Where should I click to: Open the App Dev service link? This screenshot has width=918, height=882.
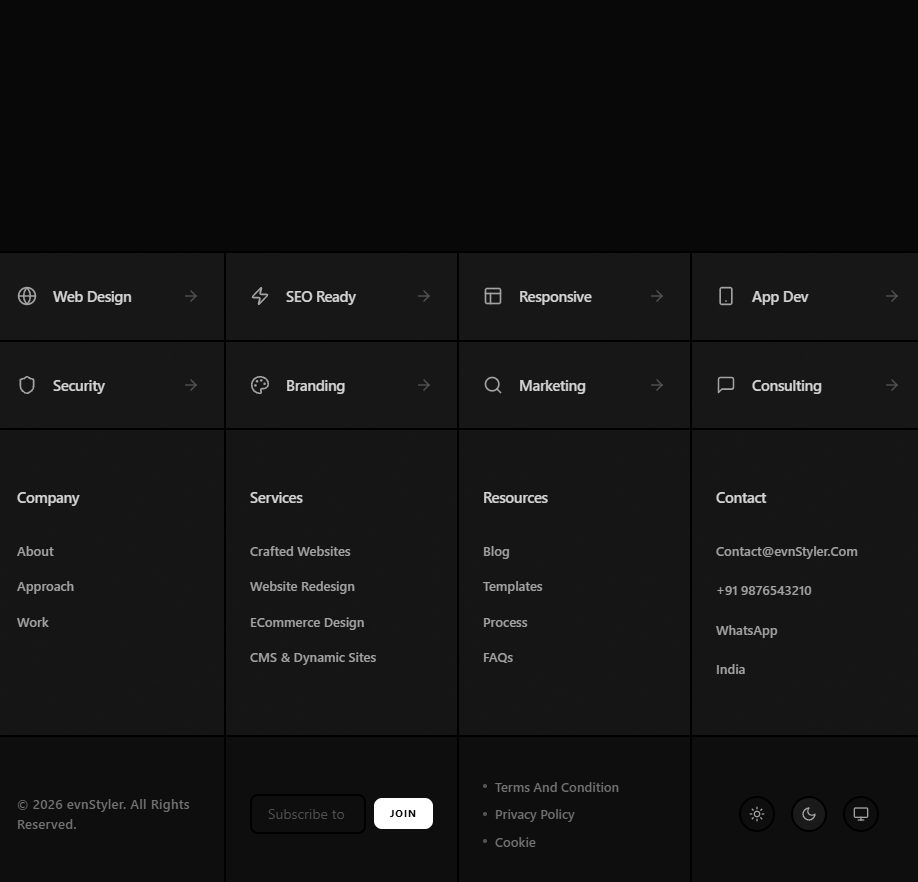[805, 297]
